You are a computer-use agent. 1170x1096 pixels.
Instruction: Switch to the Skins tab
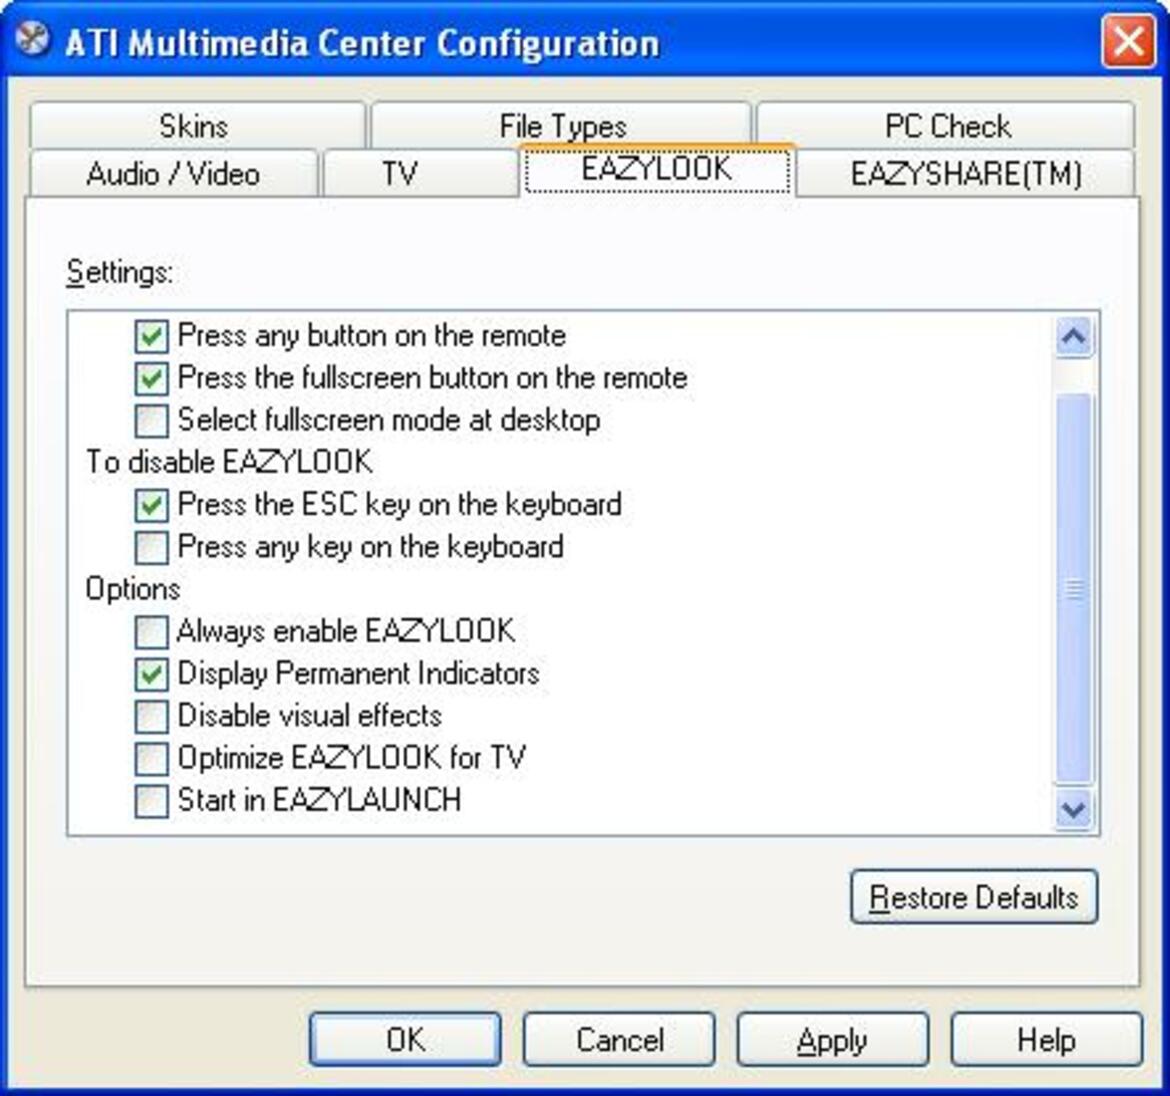coord(197,125)
